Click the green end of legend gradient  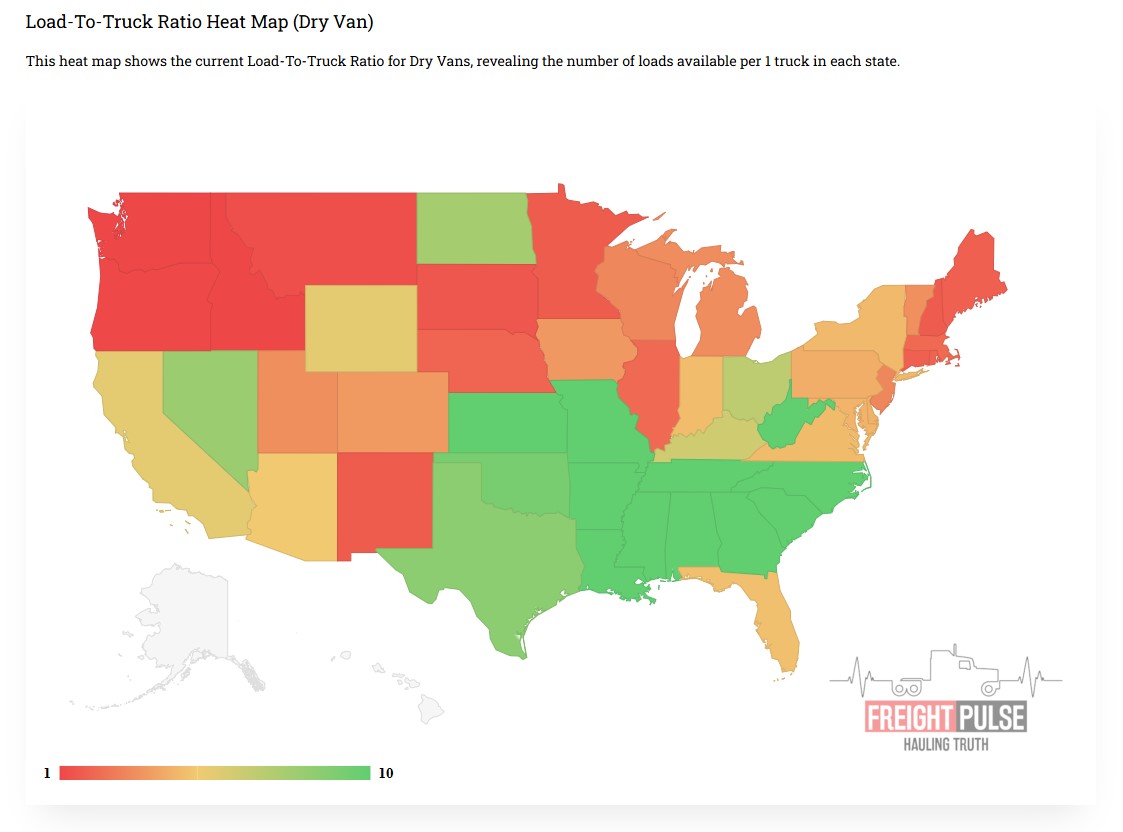[x=362, y=773]
